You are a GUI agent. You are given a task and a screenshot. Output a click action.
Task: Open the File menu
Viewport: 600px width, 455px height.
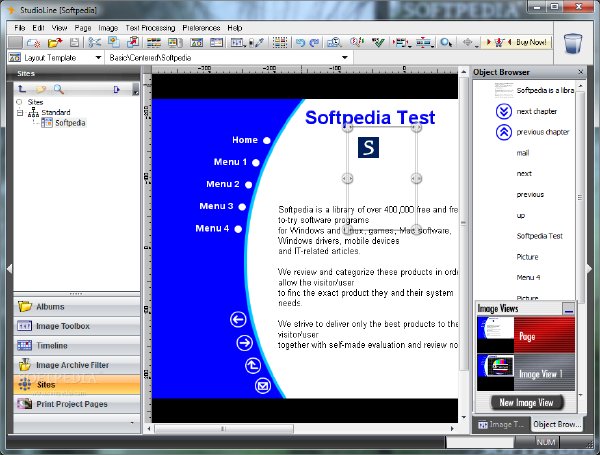tap(20, 28)
